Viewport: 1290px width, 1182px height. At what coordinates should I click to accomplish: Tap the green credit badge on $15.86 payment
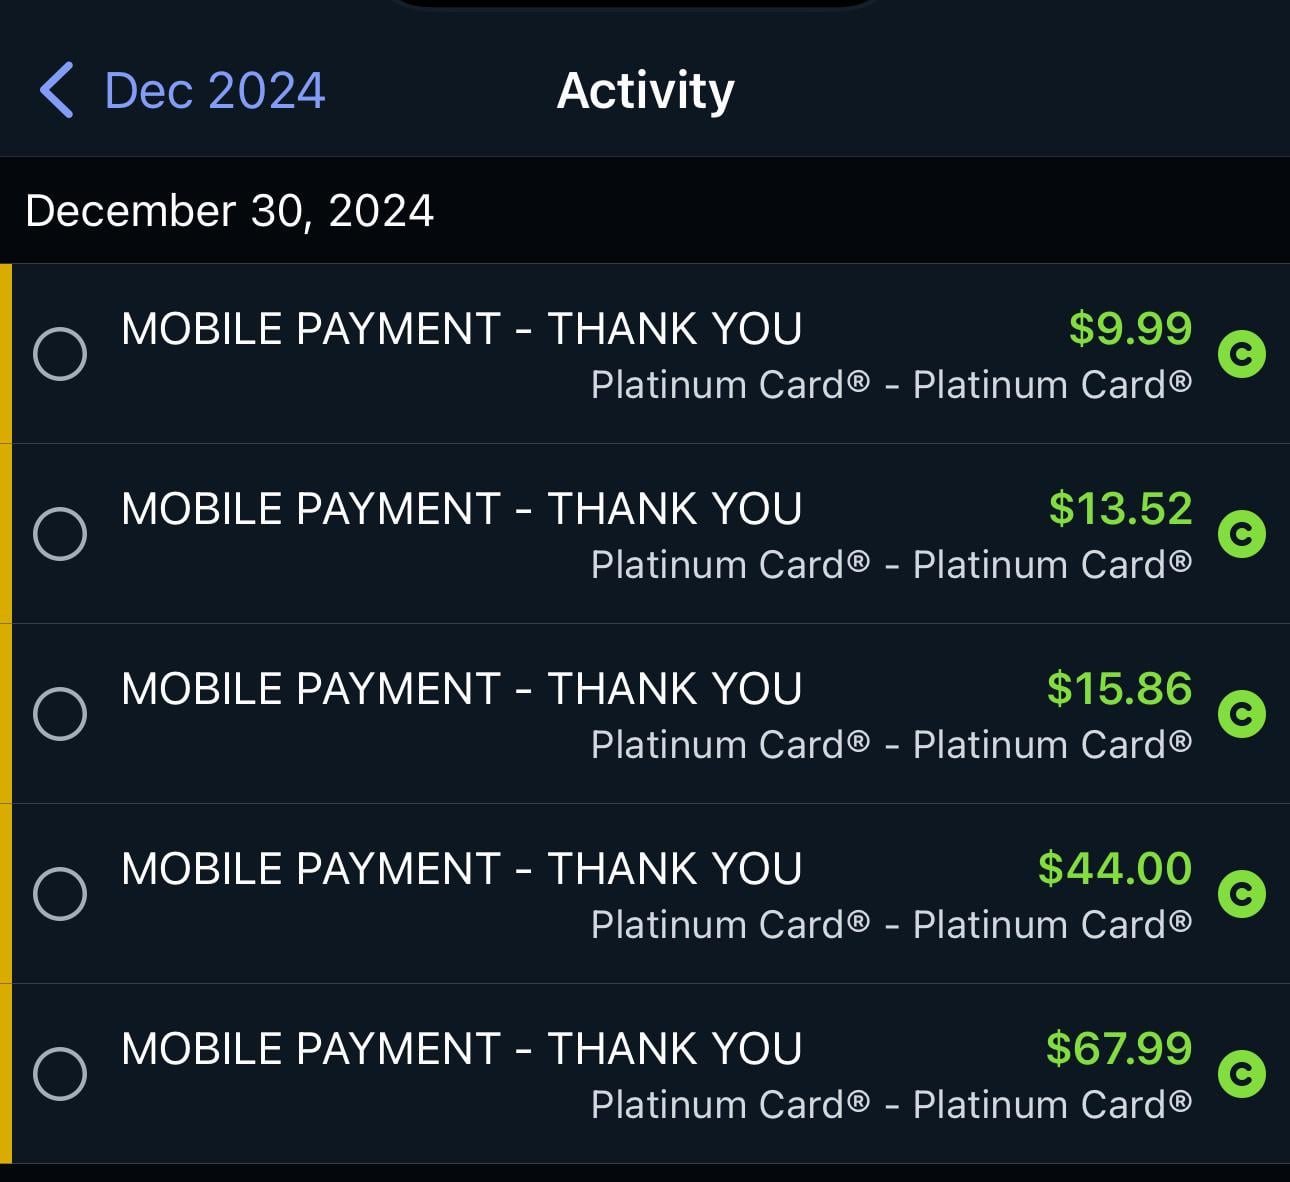[1243, 712]
